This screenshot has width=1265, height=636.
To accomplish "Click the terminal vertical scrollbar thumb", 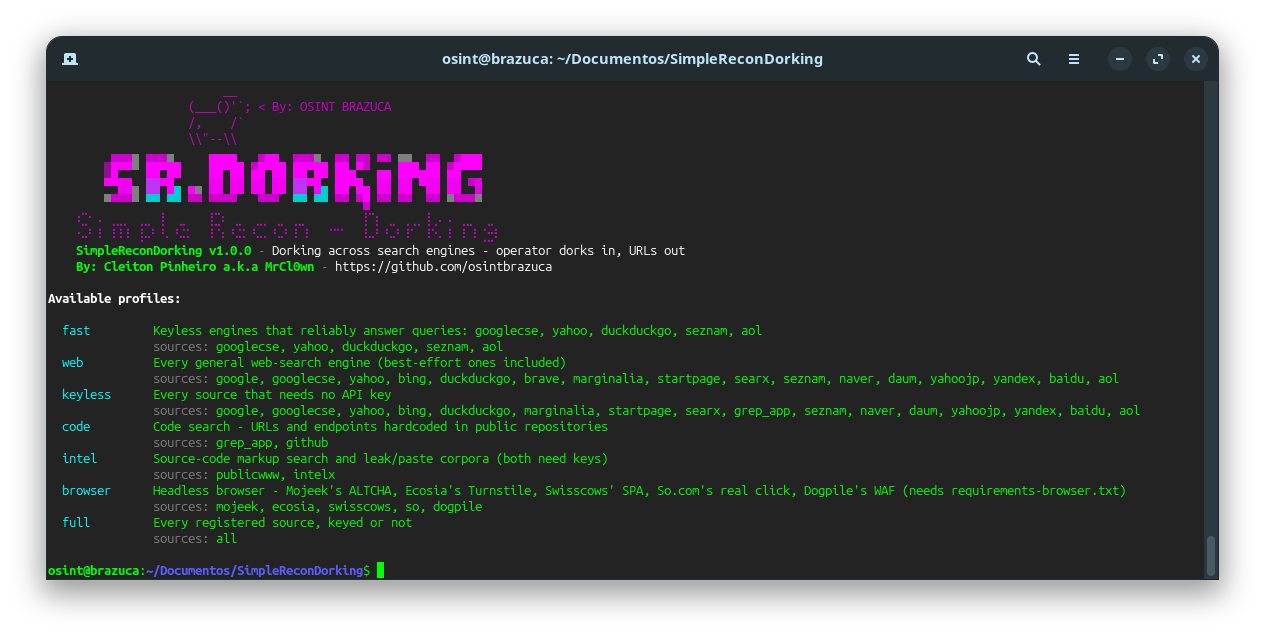I will [x=1210, y=555].
